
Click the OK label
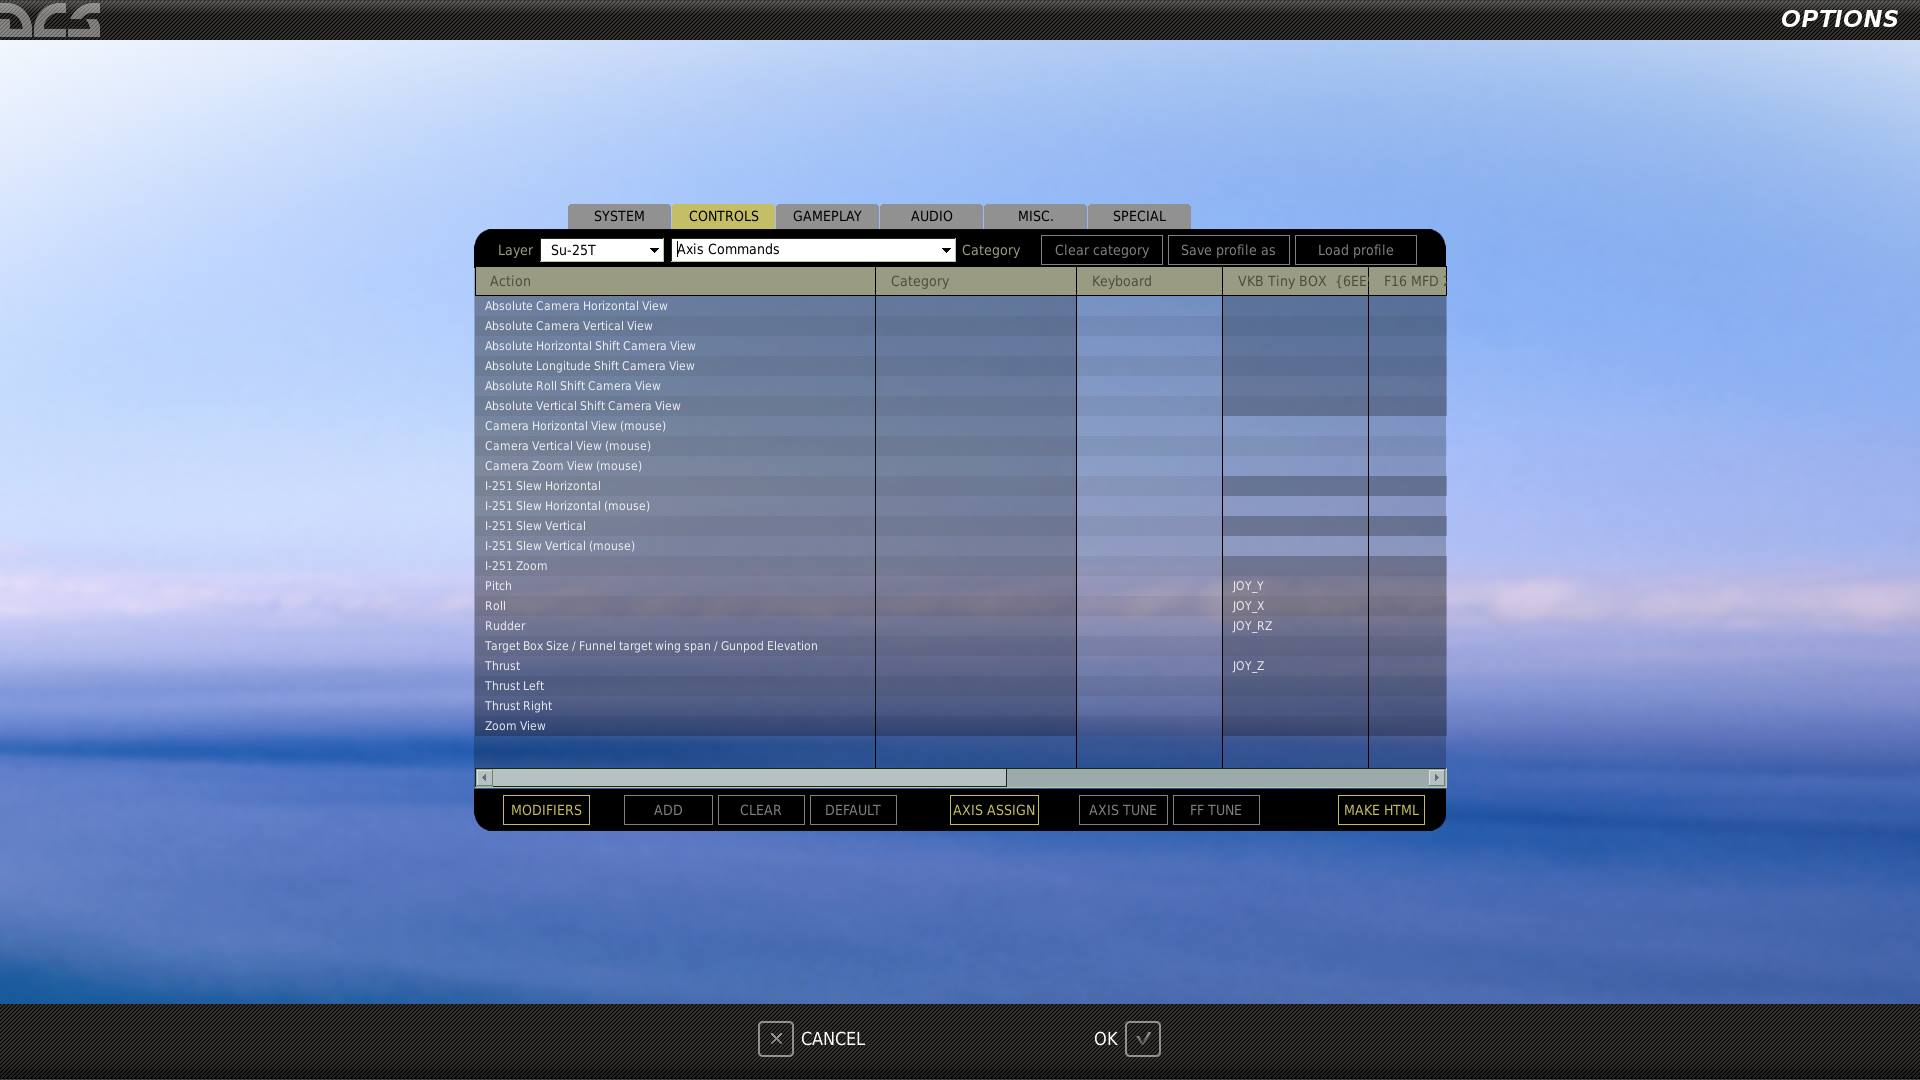tap(1105, 1039)
